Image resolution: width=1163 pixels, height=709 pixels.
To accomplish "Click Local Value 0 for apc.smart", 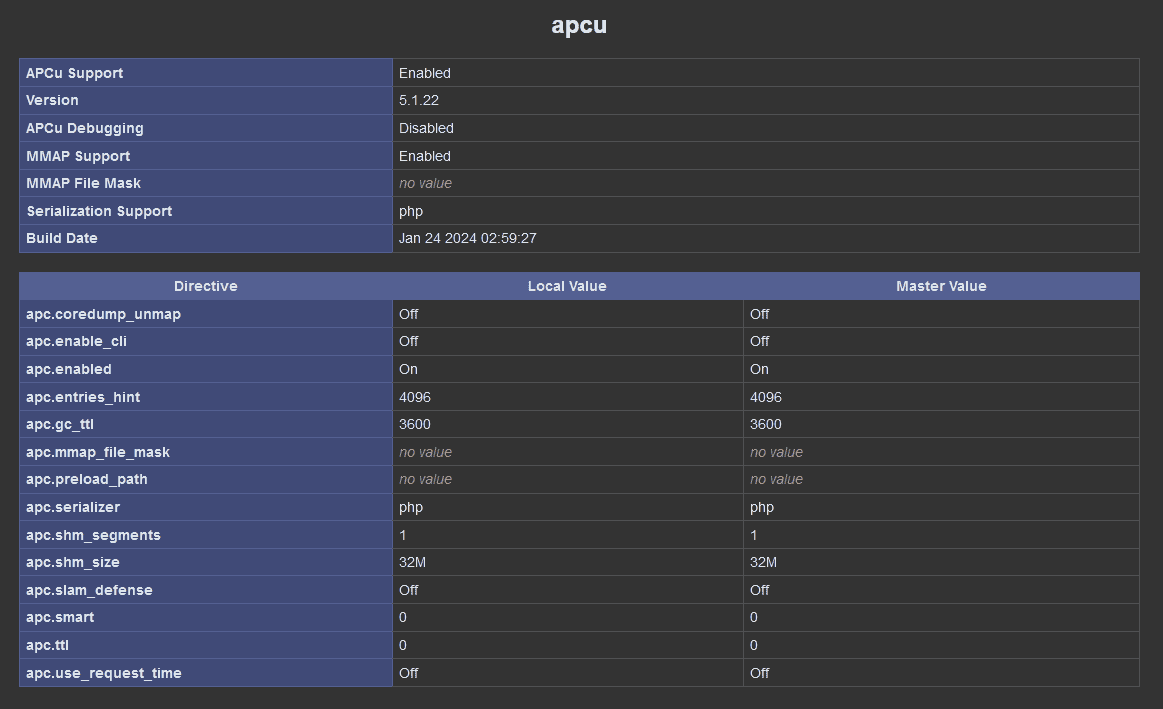I will [x=403, y=617].
